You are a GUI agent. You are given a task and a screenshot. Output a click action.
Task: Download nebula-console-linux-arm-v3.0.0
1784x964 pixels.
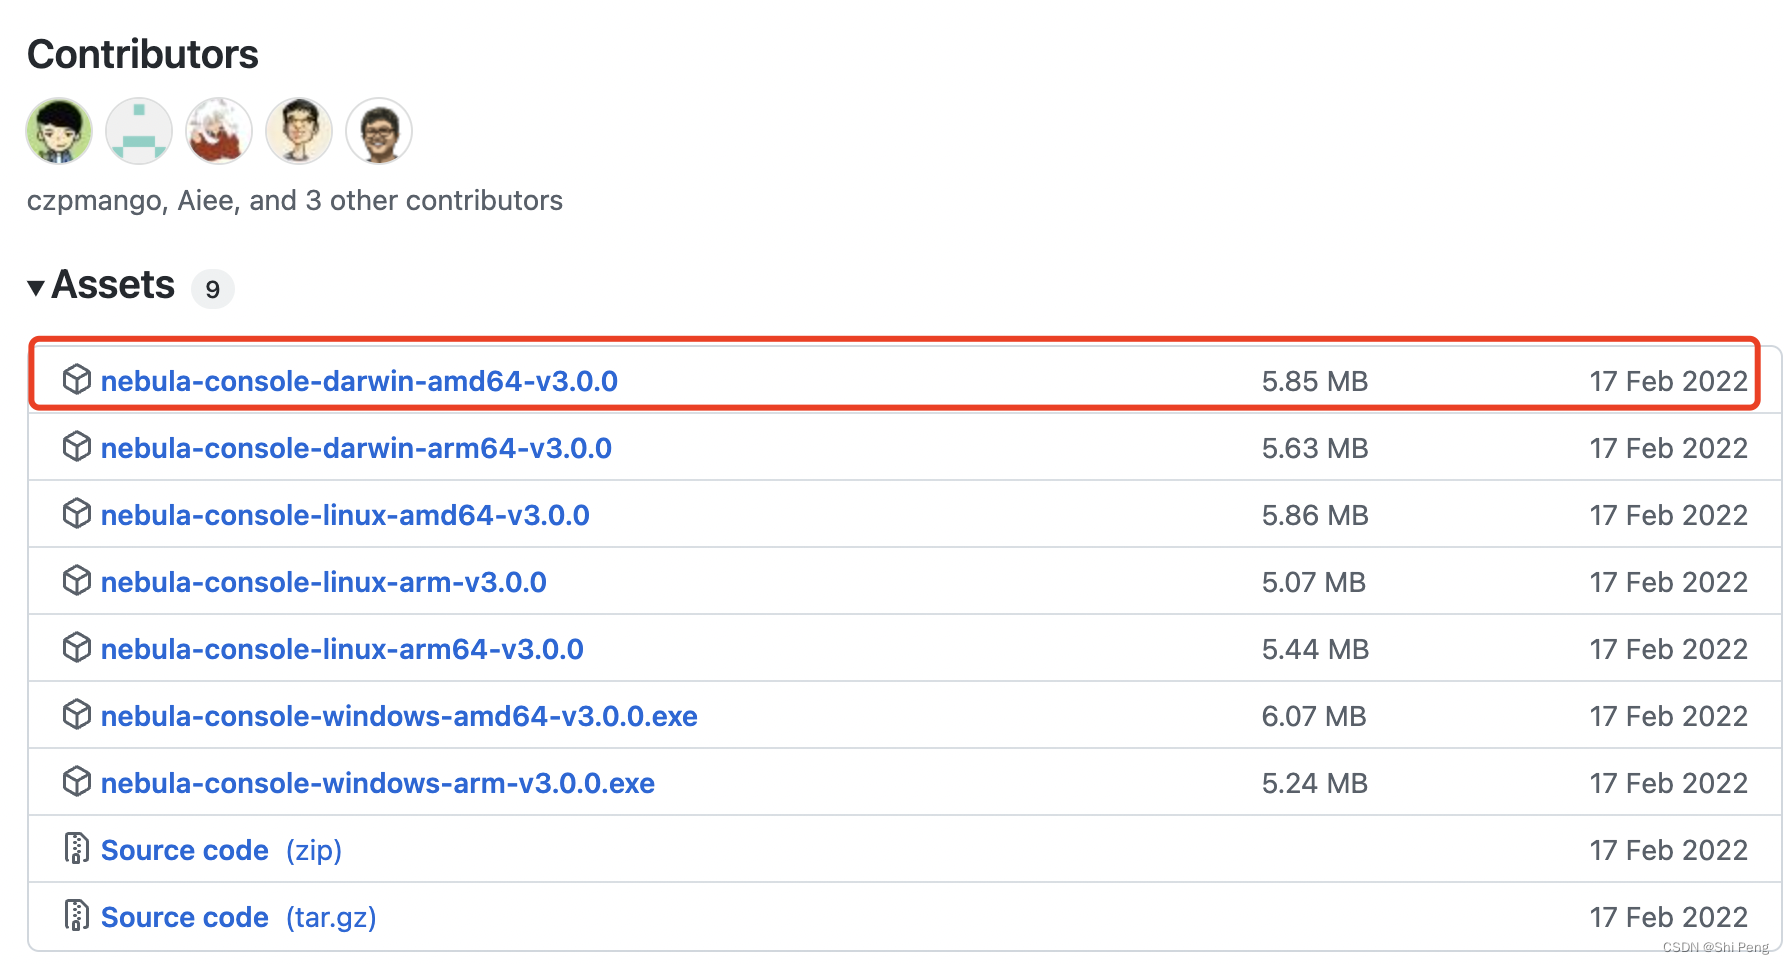point(324,582)
